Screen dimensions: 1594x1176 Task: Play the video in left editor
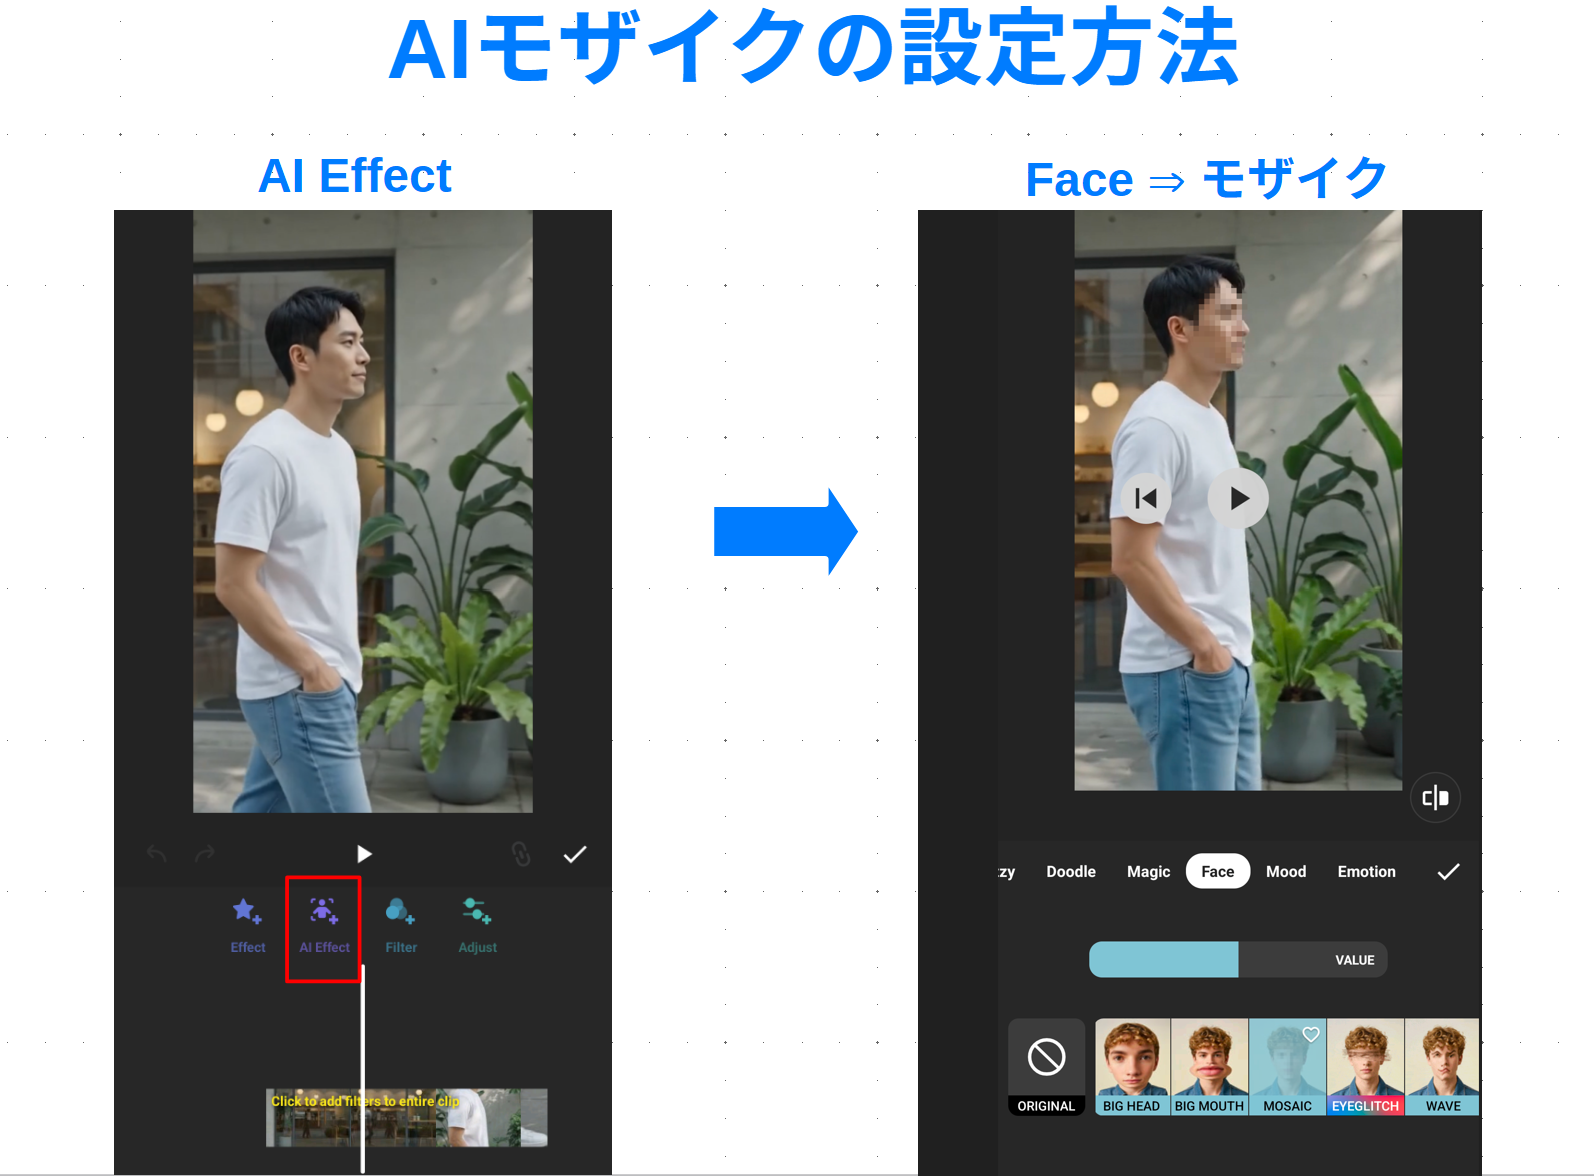[364, 854]
